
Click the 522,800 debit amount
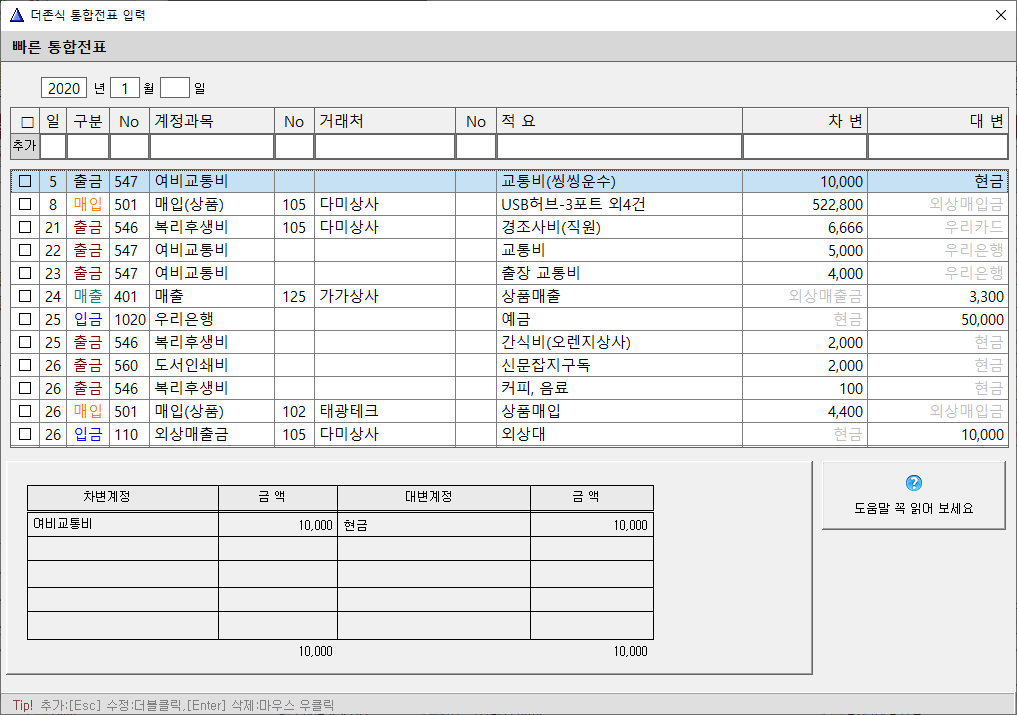pos(805,204)
